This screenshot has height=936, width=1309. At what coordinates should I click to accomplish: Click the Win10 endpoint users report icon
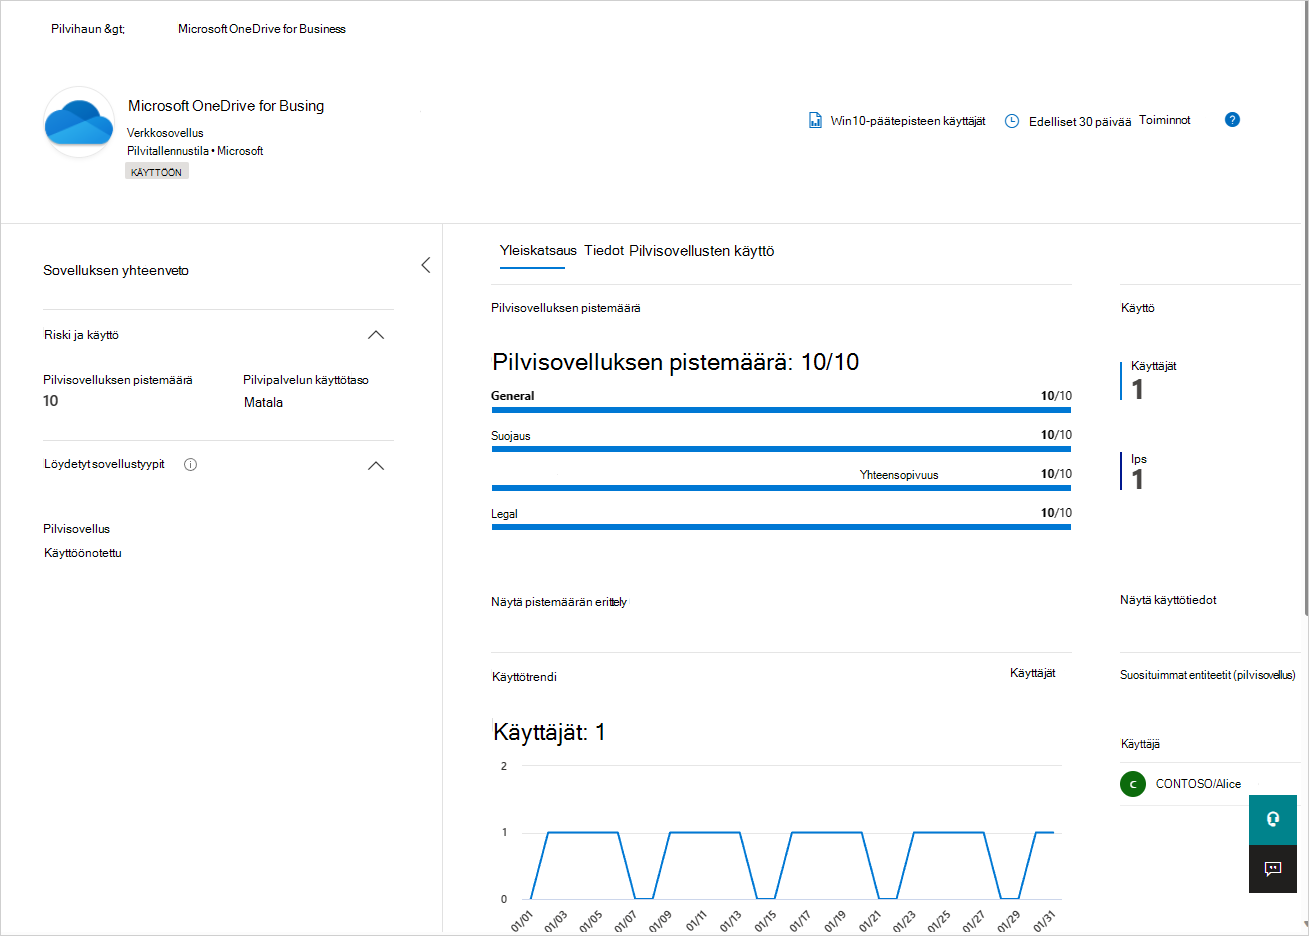tap(815, 121)
